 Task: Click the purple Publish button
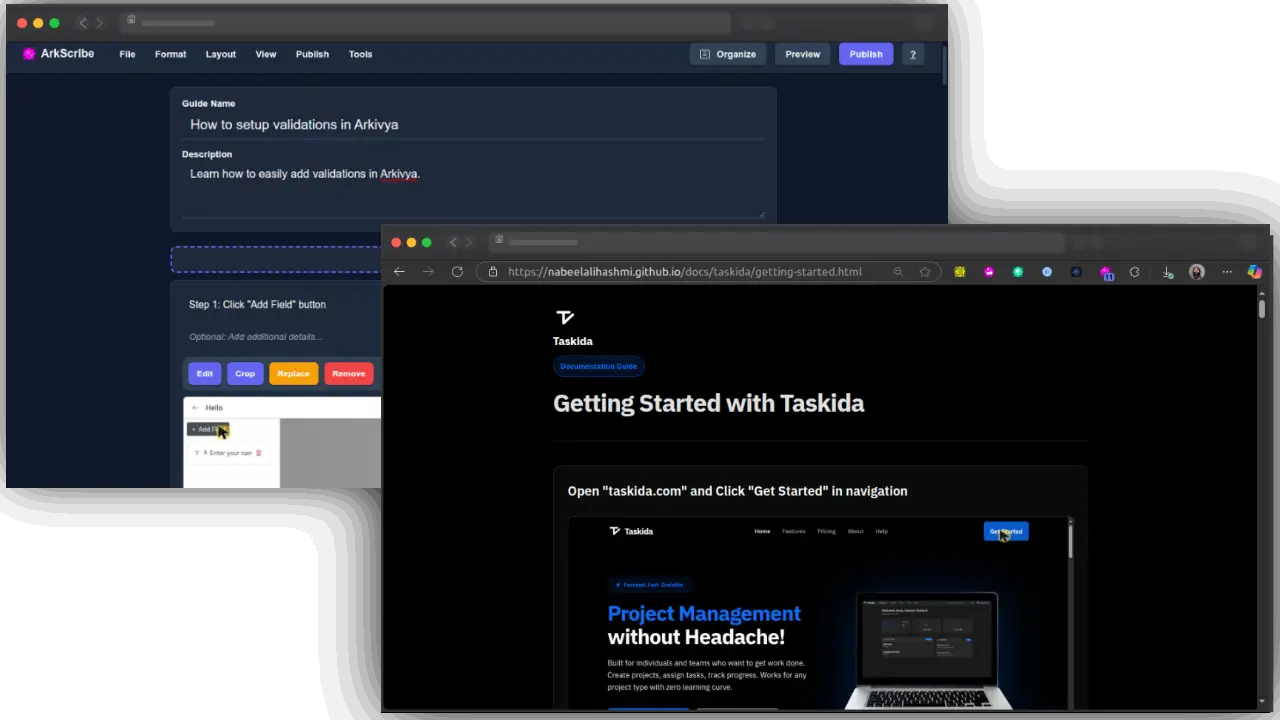[x=866, y=54]
